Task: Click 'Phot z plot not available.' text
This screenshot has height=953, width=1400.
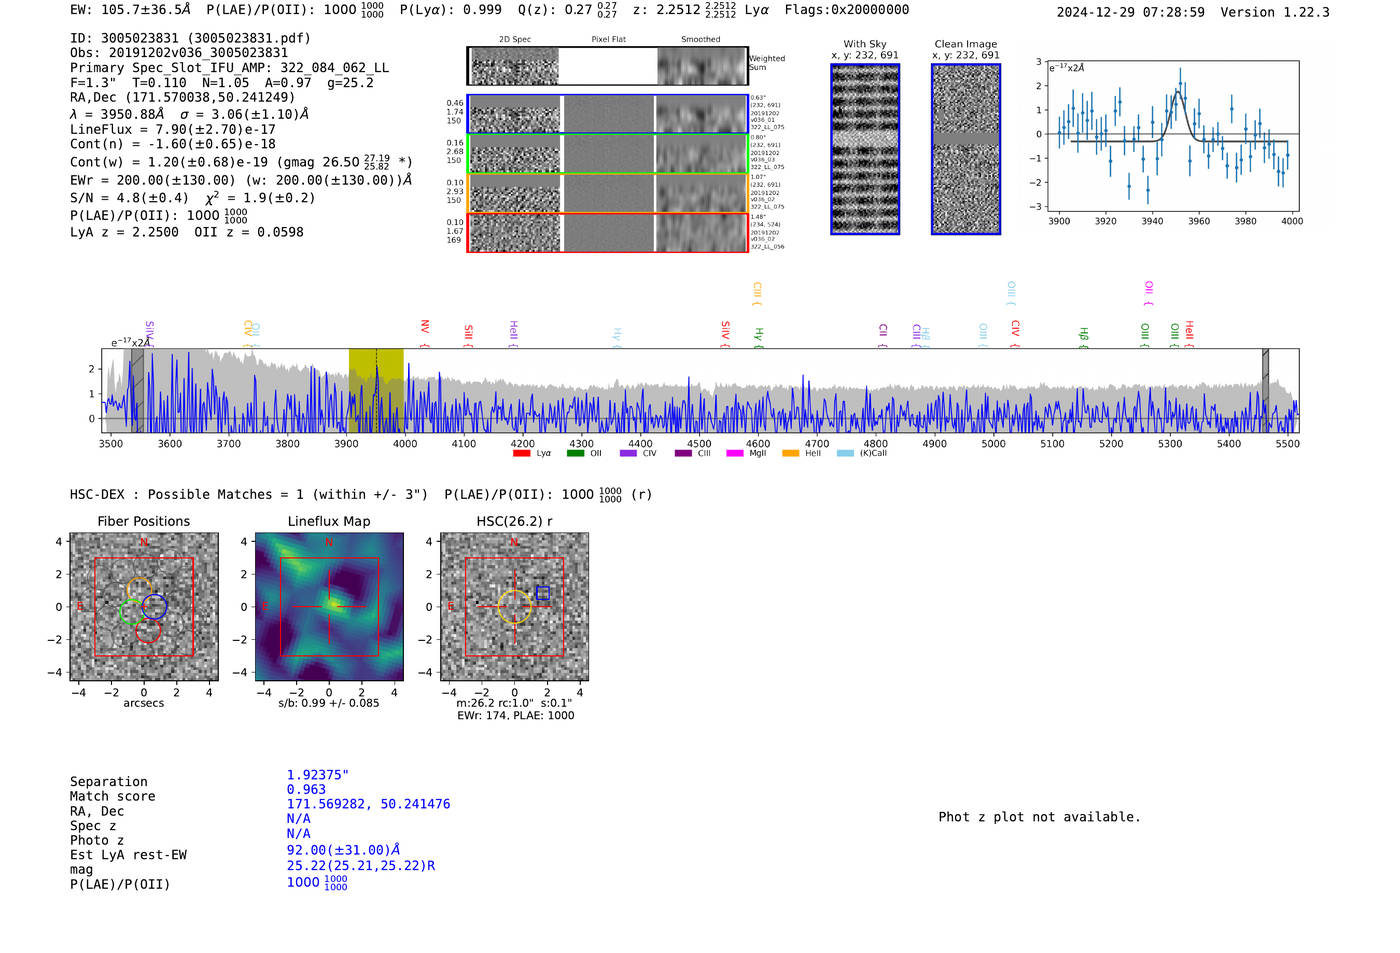Action: [x=1040, y=817]
